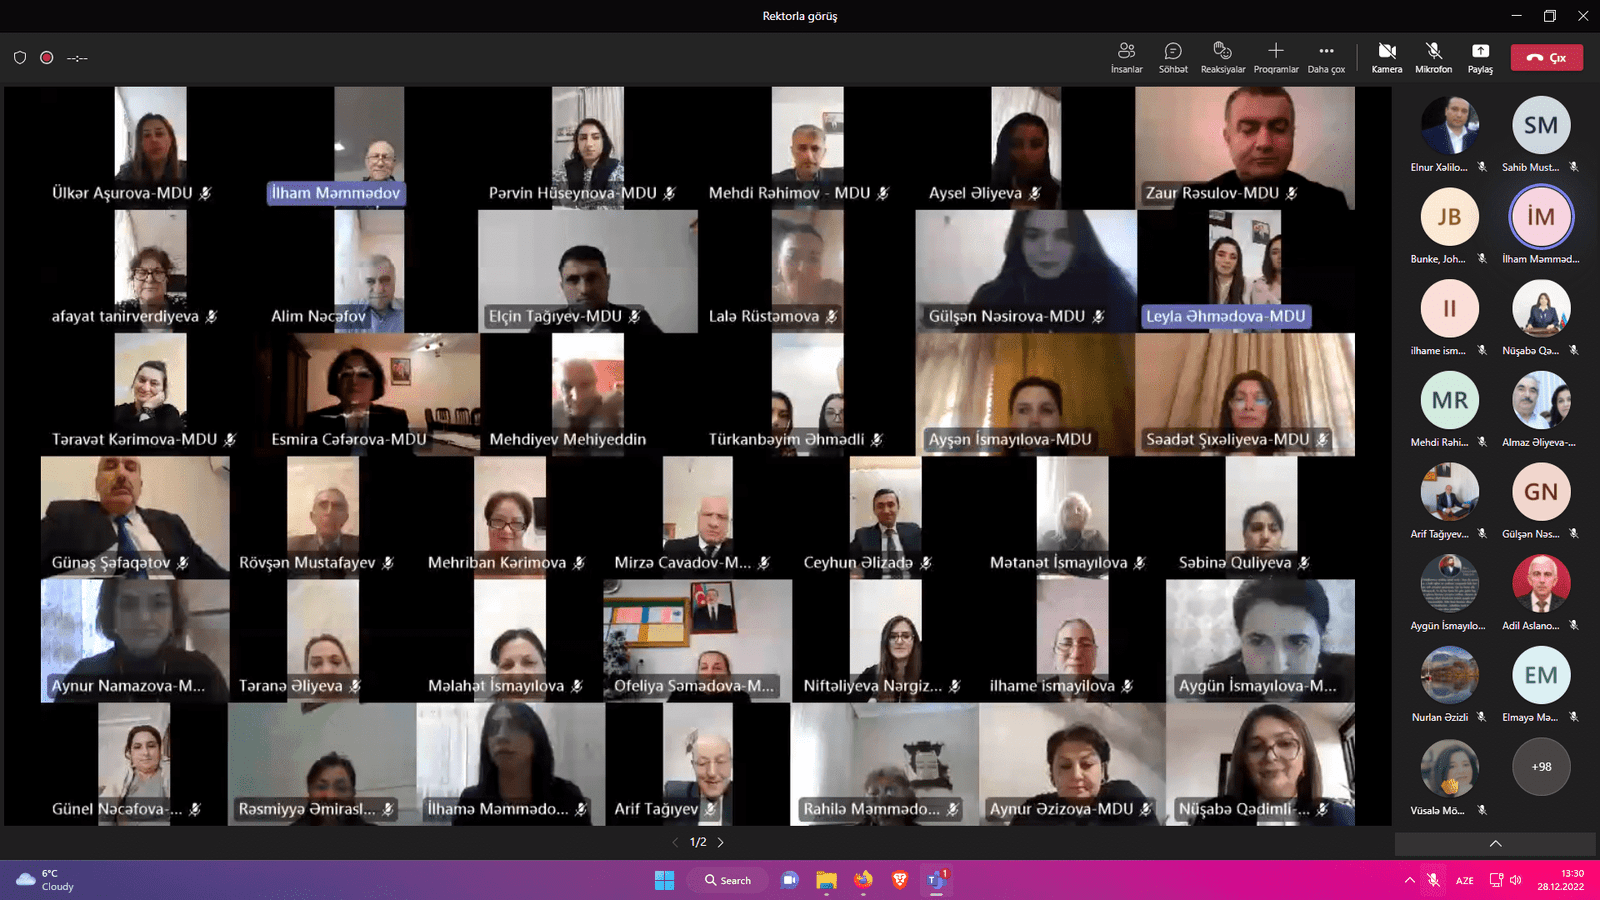Open the İnsanlar participants panel
Viewport: 1600px width, 900px height.
point(1126,57)
